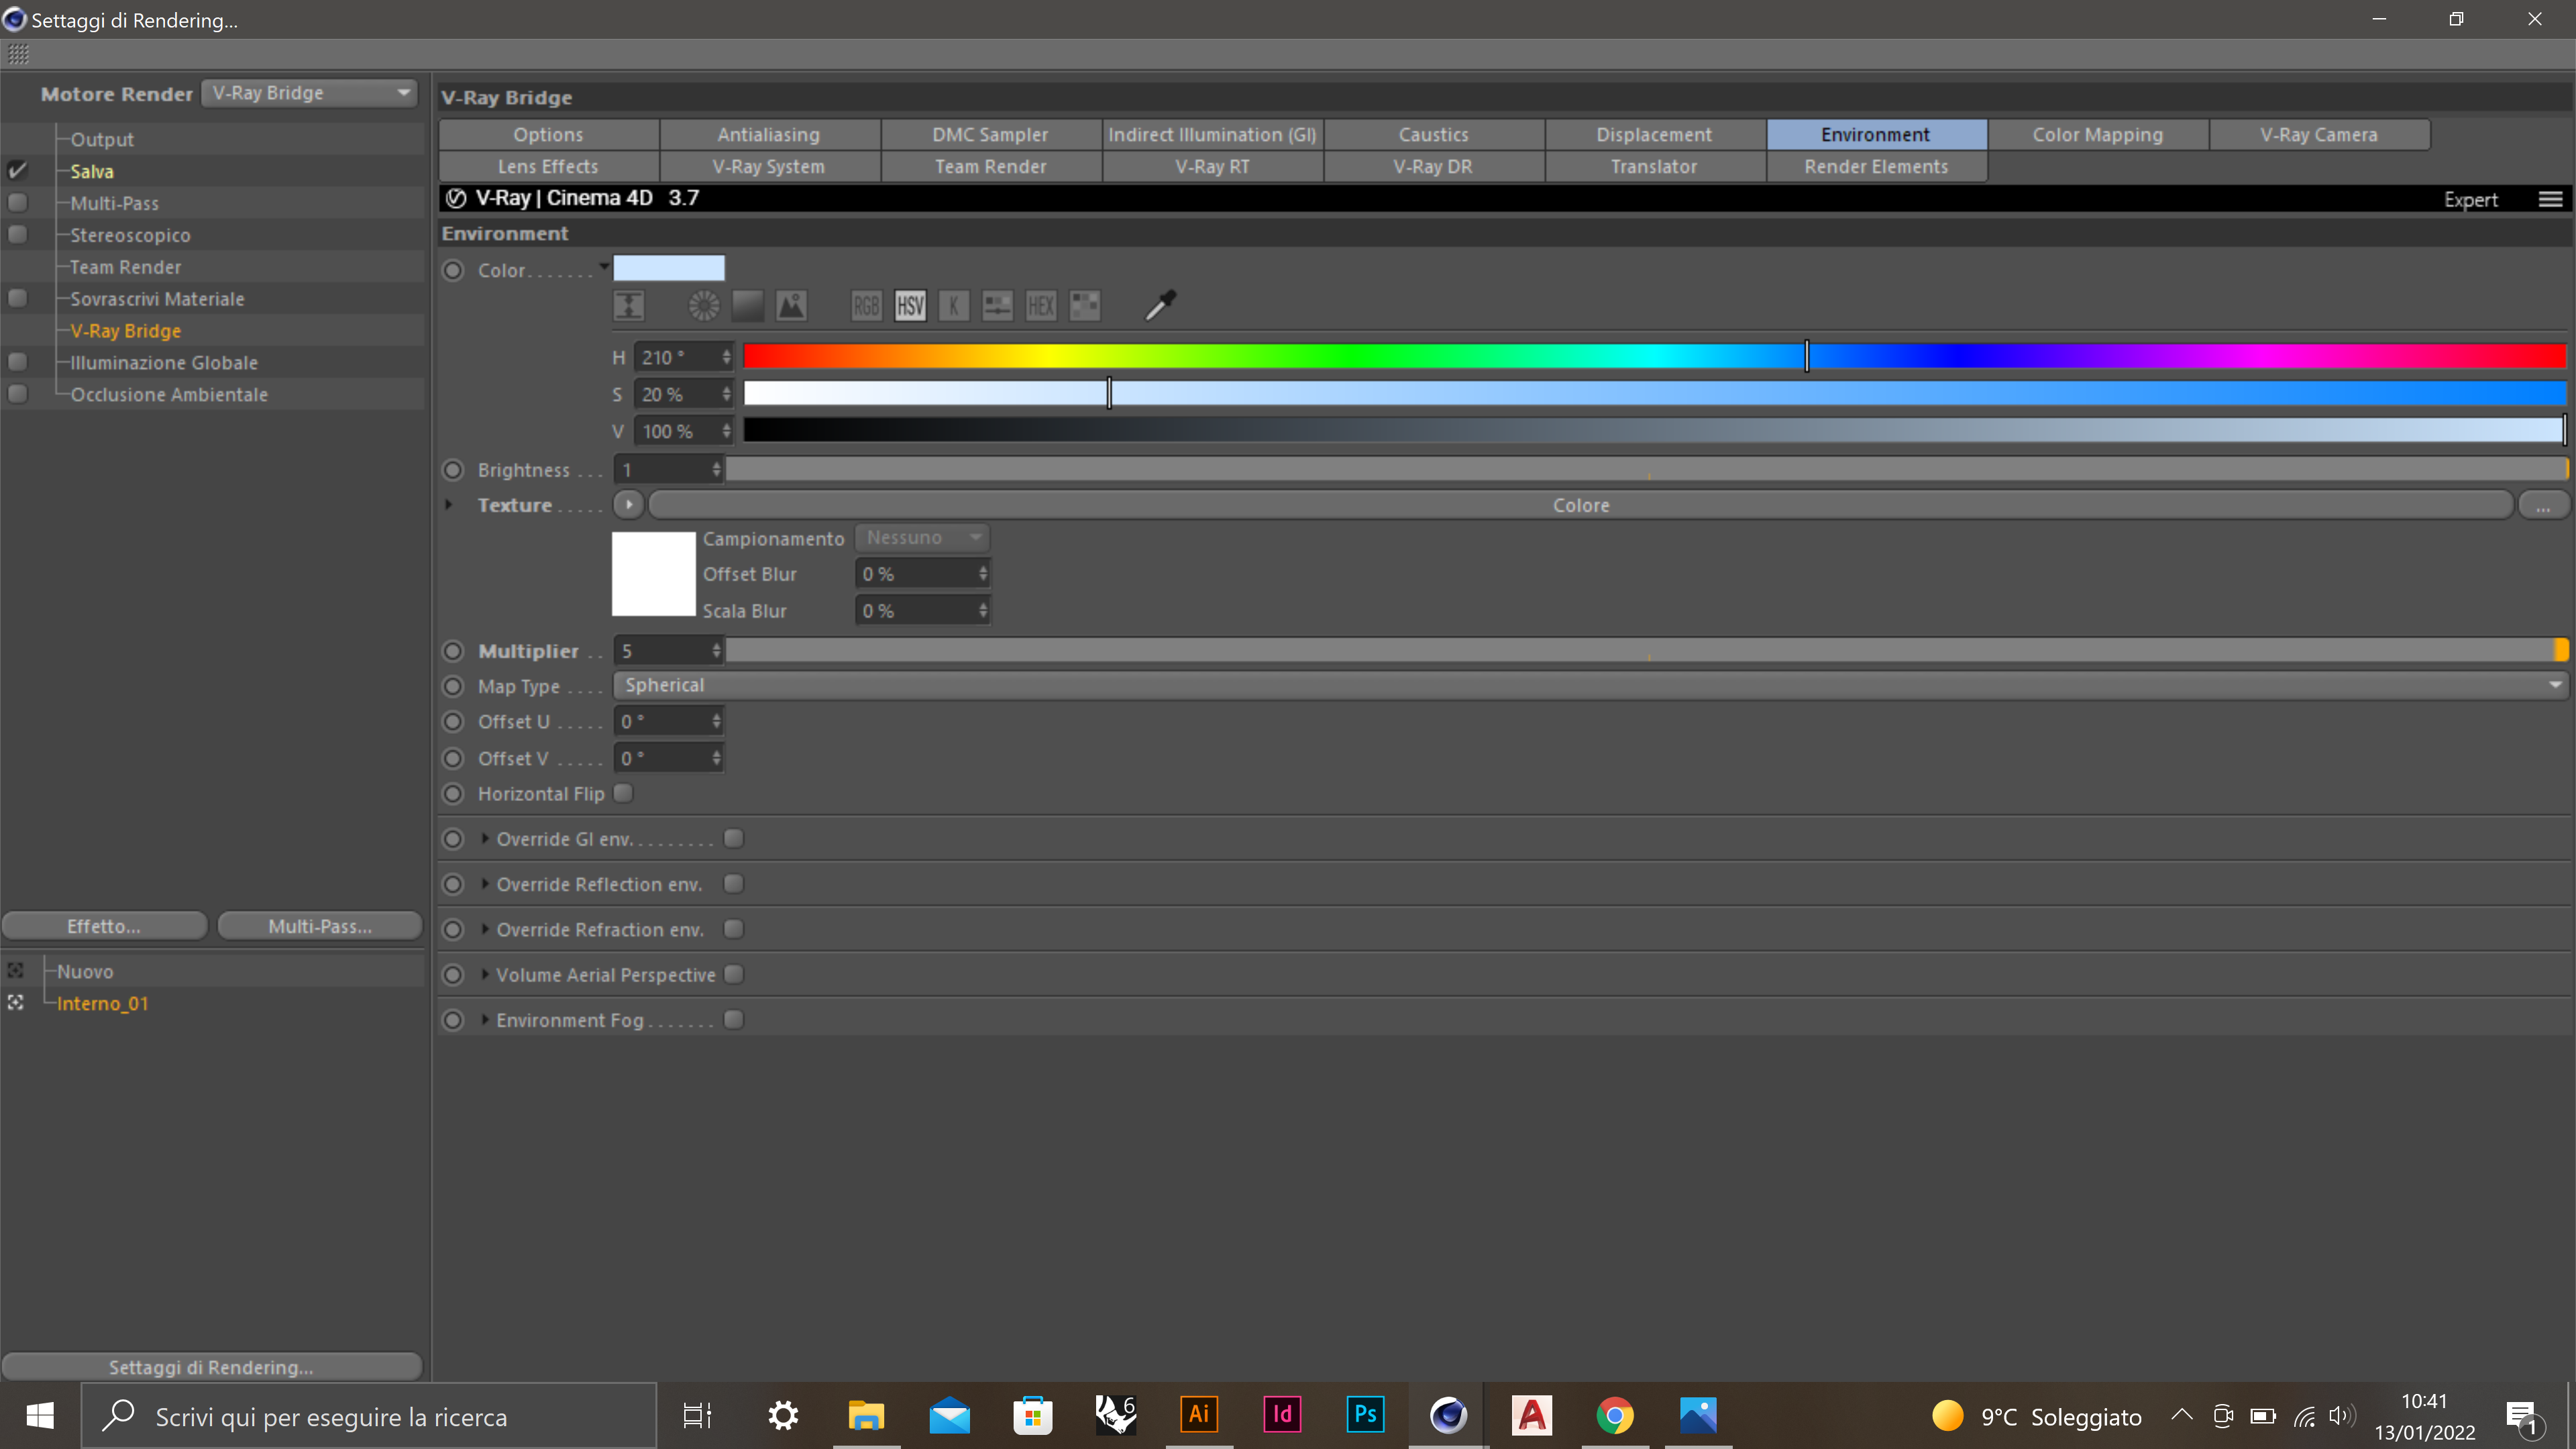Open the Map Type Spherical dropdown
Viewport: 2576px width, 1449px height.
click(1590, 685)
